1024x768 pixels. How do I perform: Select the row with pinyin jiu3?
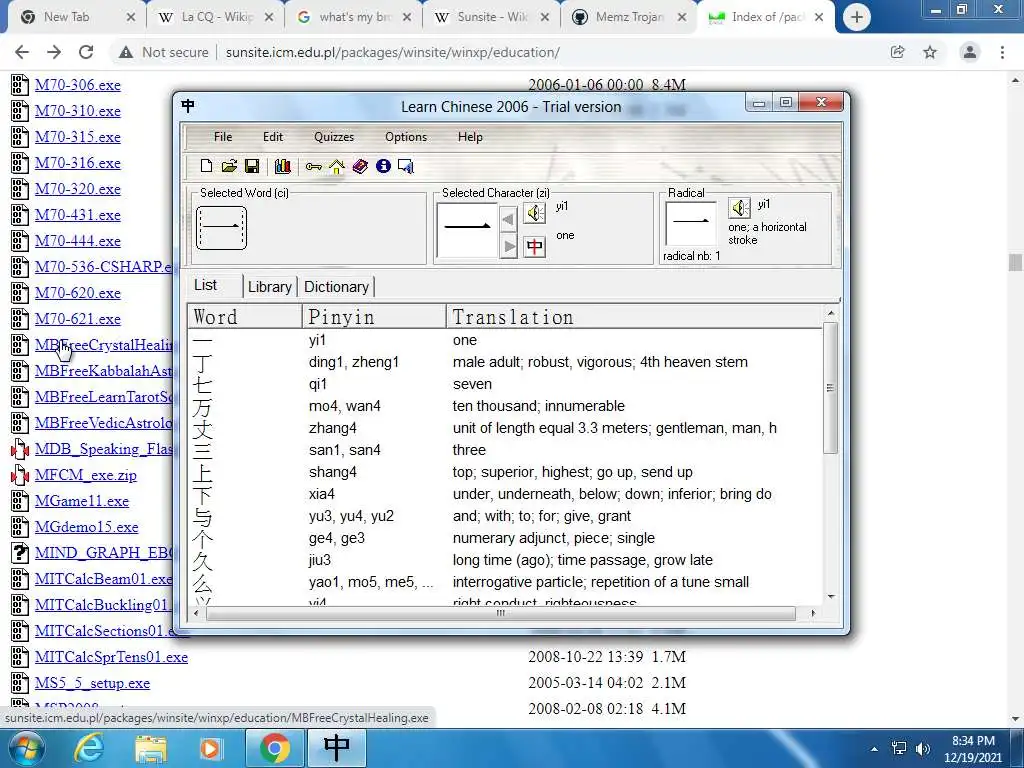coord(505,560)
